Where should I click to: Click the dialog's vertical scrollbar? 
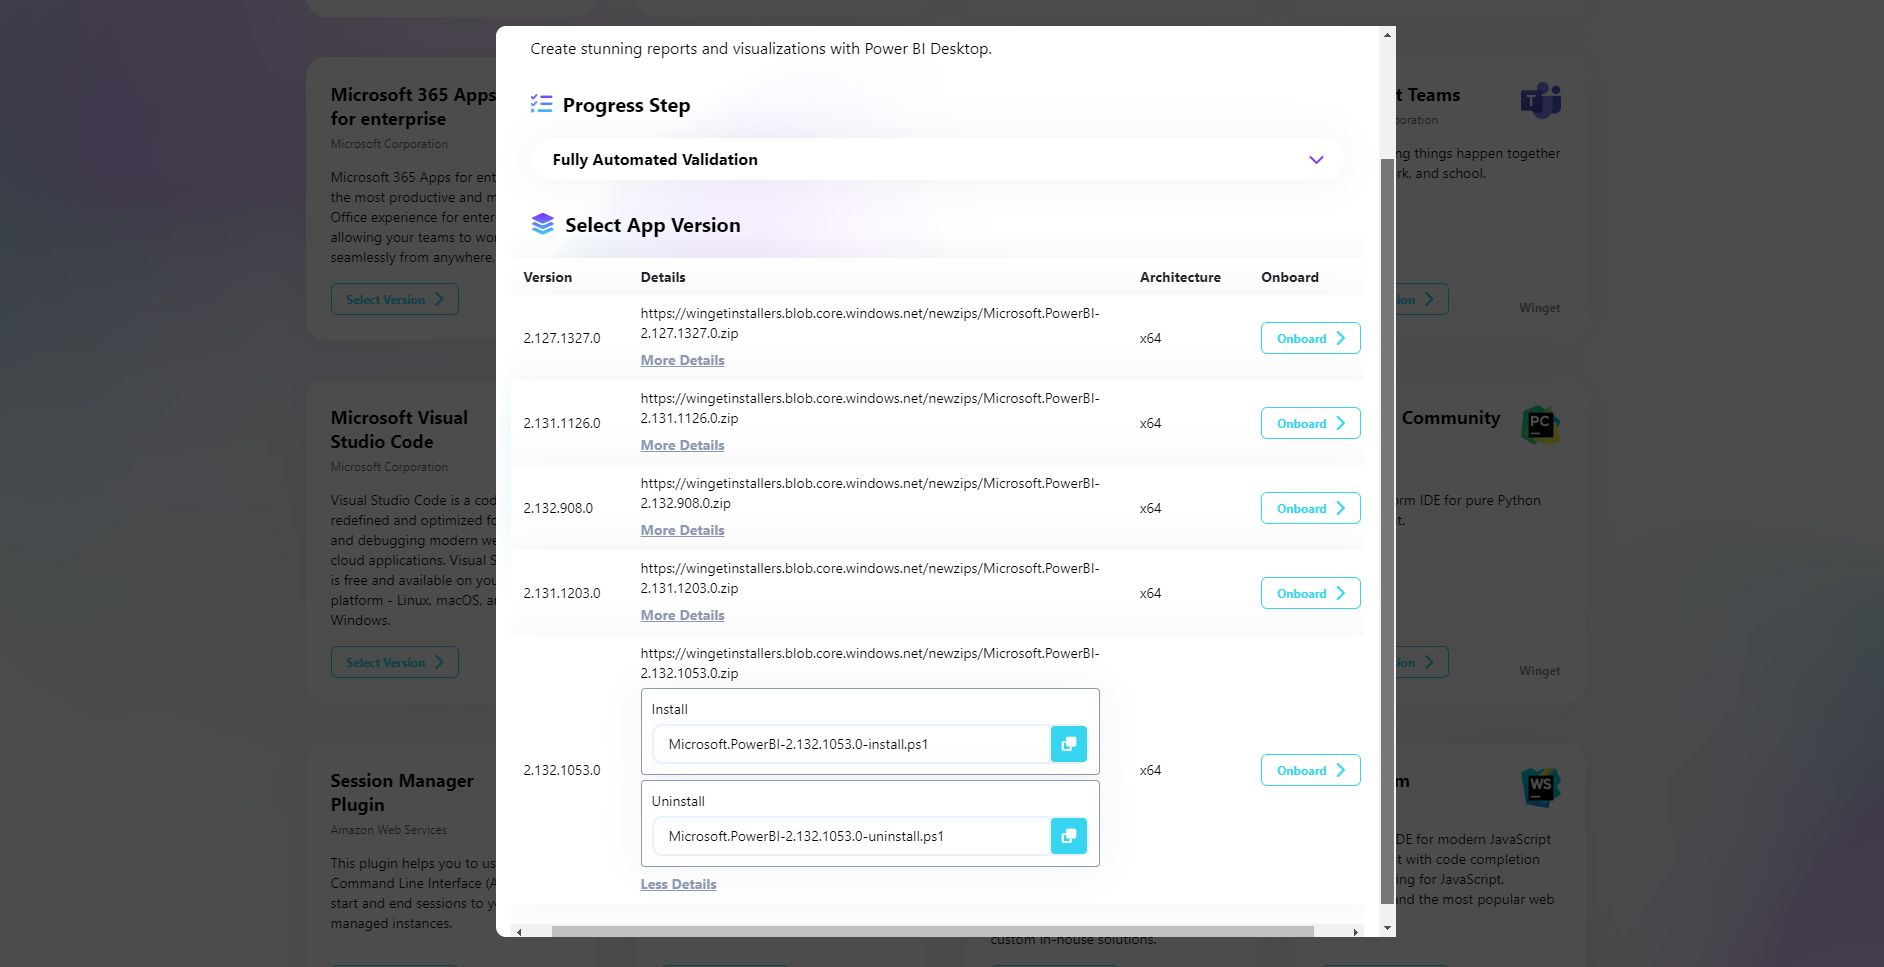click(x=1387, y=530)
